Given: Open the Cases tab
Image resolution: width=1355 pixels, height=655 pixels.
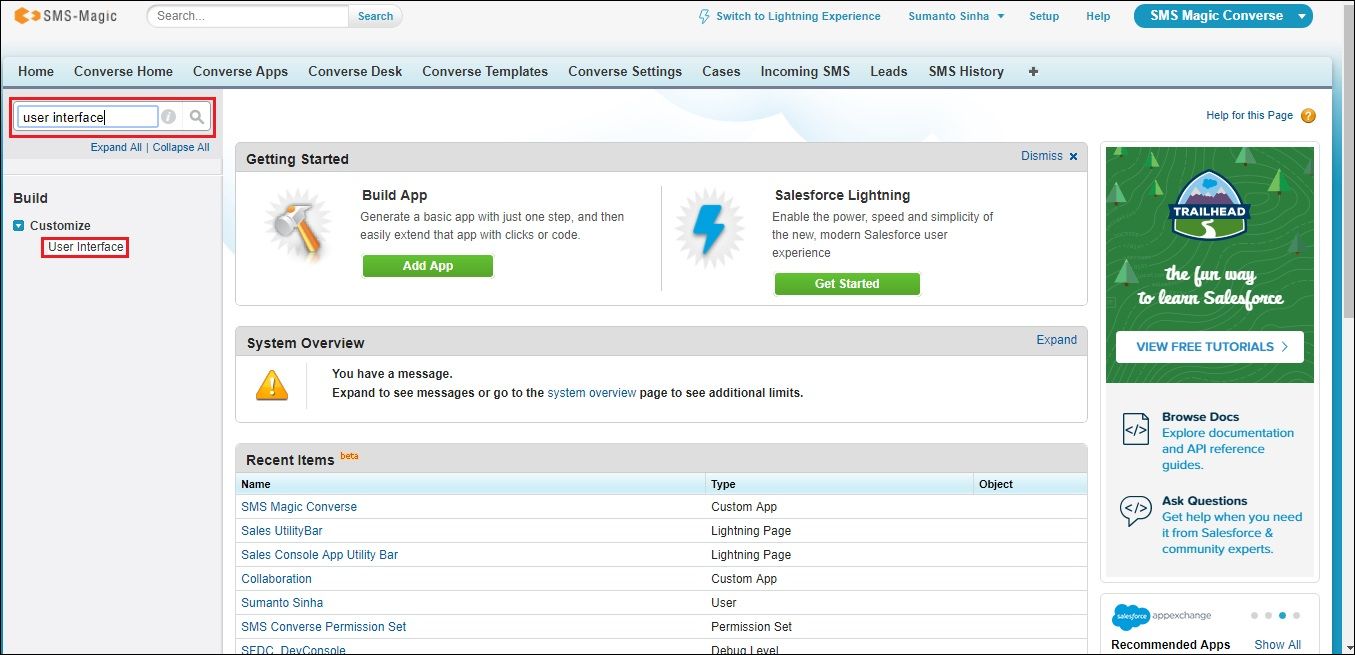Looking at the screenshot, I should 721,71.
